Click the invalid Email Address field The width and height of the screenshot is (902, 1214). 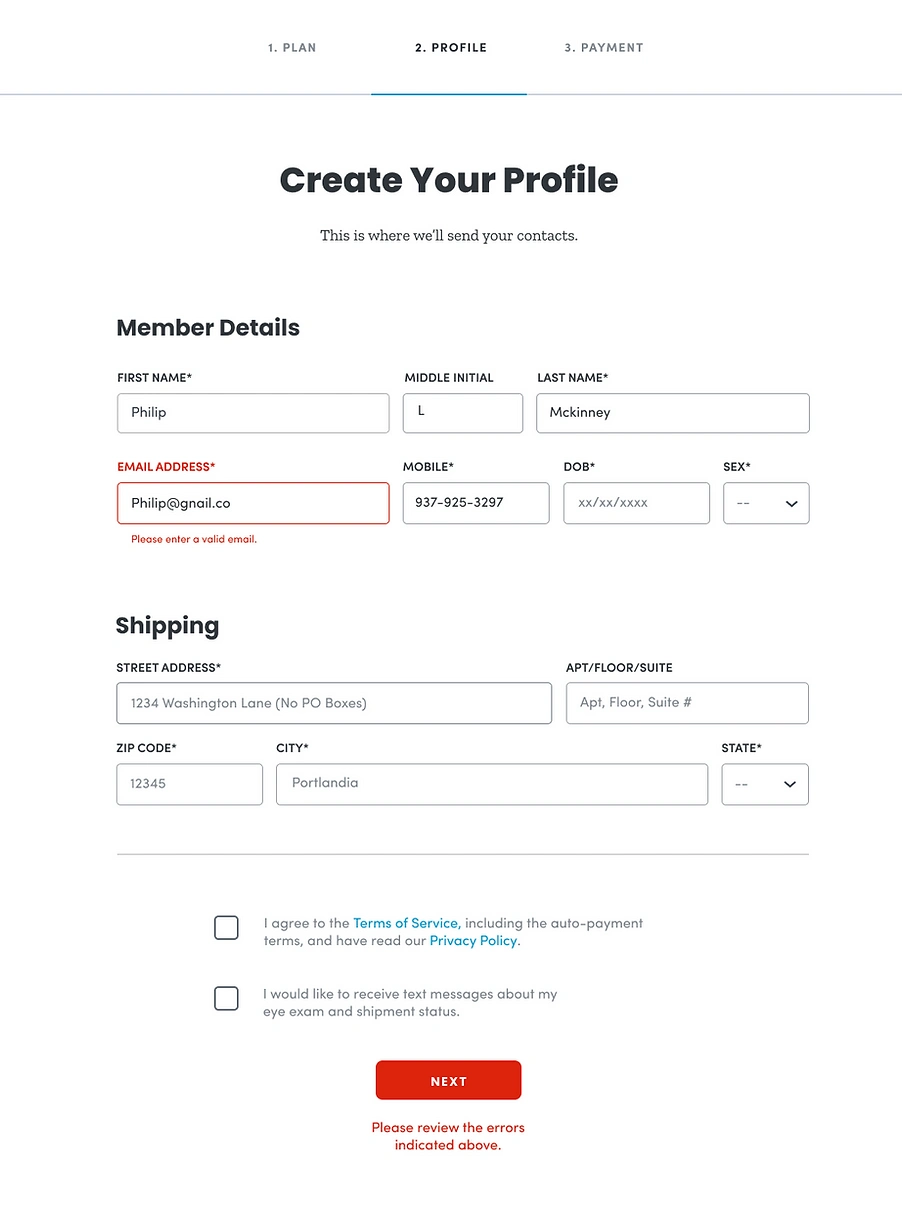[253, 503]
